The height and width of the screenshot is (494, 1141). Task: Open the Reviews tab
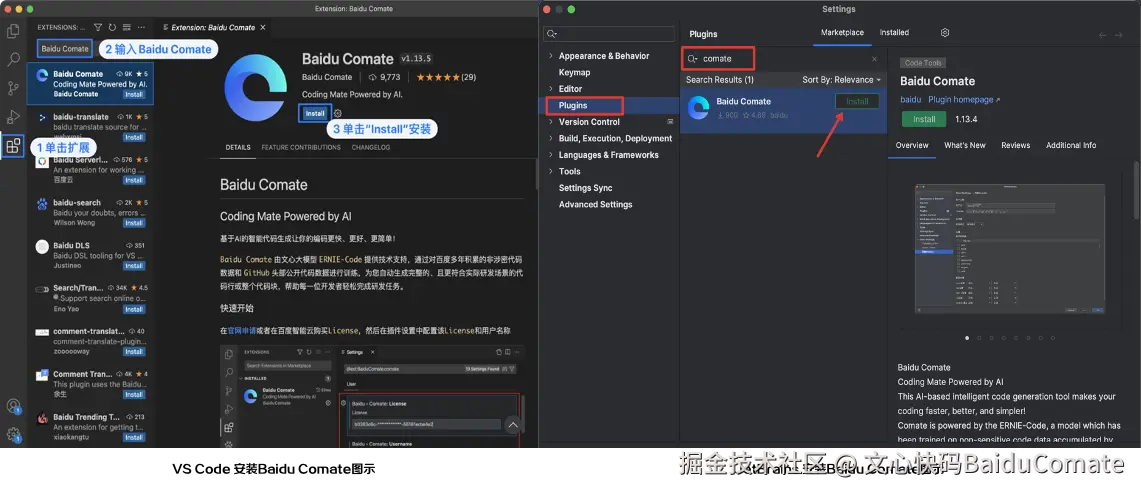pos(1015,146)
